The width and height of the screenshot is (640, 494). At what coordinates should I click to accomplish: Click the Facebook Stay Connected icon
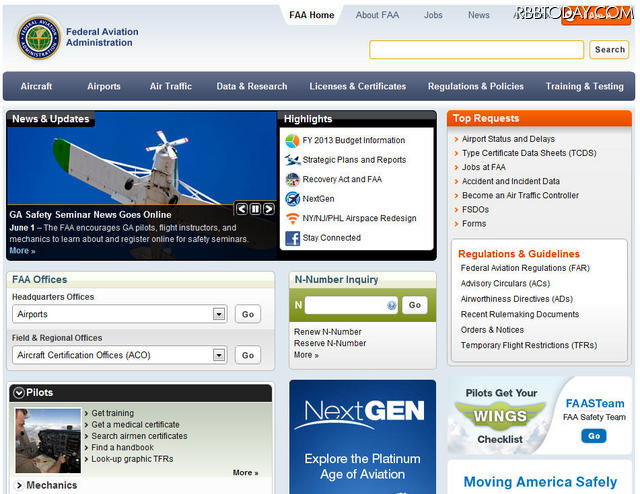pyautogui.click(x=292, y=238)
